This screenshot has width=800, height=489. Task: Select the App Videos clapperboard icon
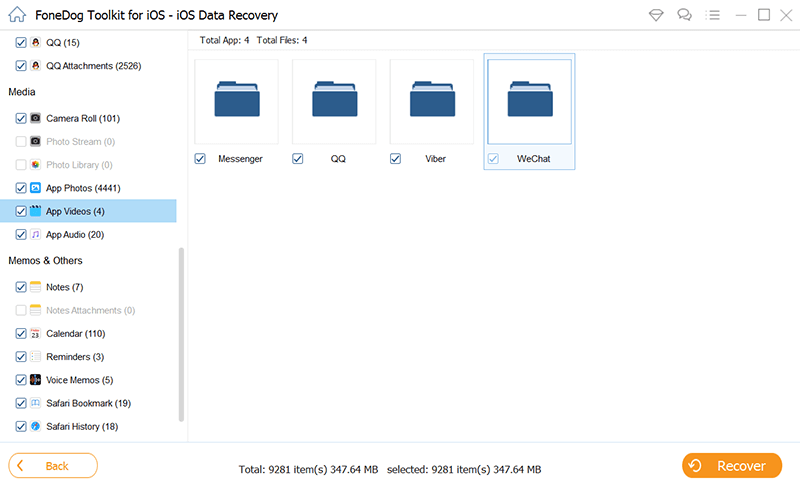(35, 211)
